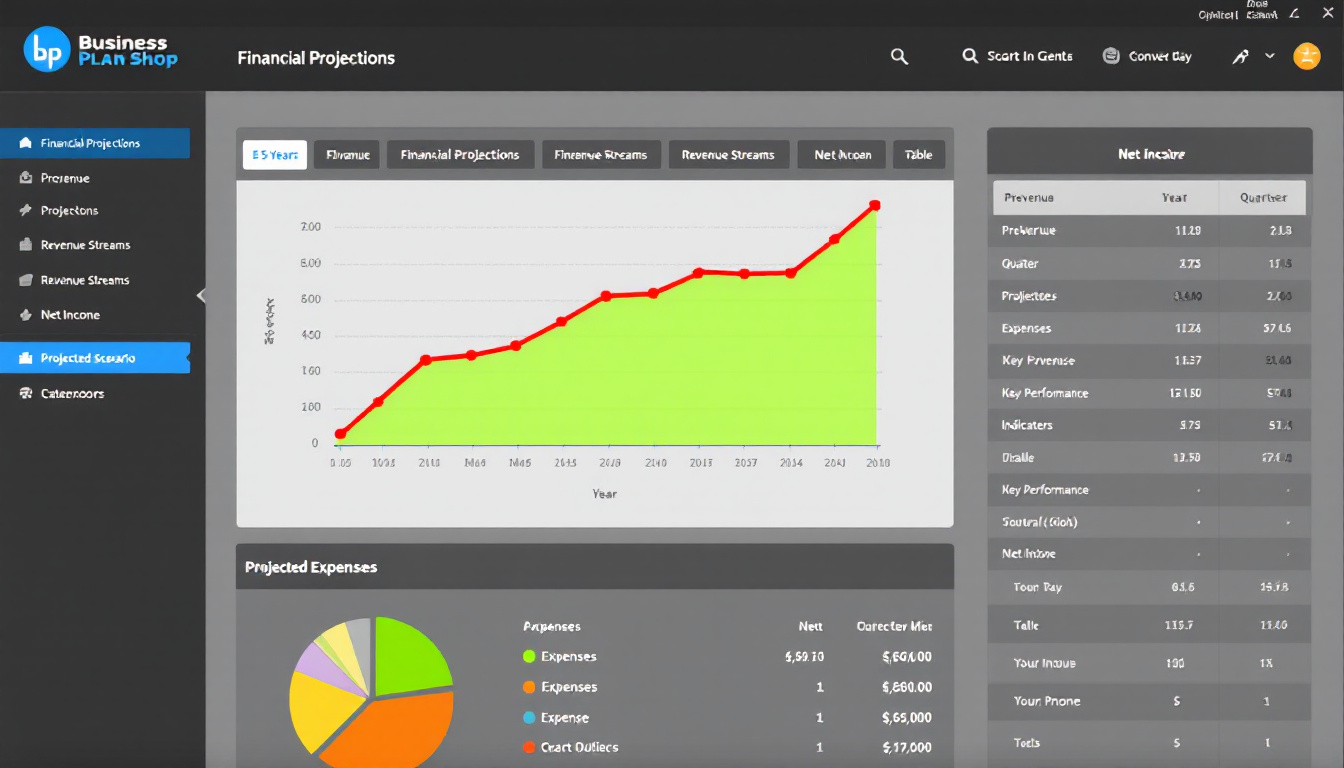Click the "Conver Day" button in header
Image resolution: width=1344 pixels, height=768 pixels.
1147,57
